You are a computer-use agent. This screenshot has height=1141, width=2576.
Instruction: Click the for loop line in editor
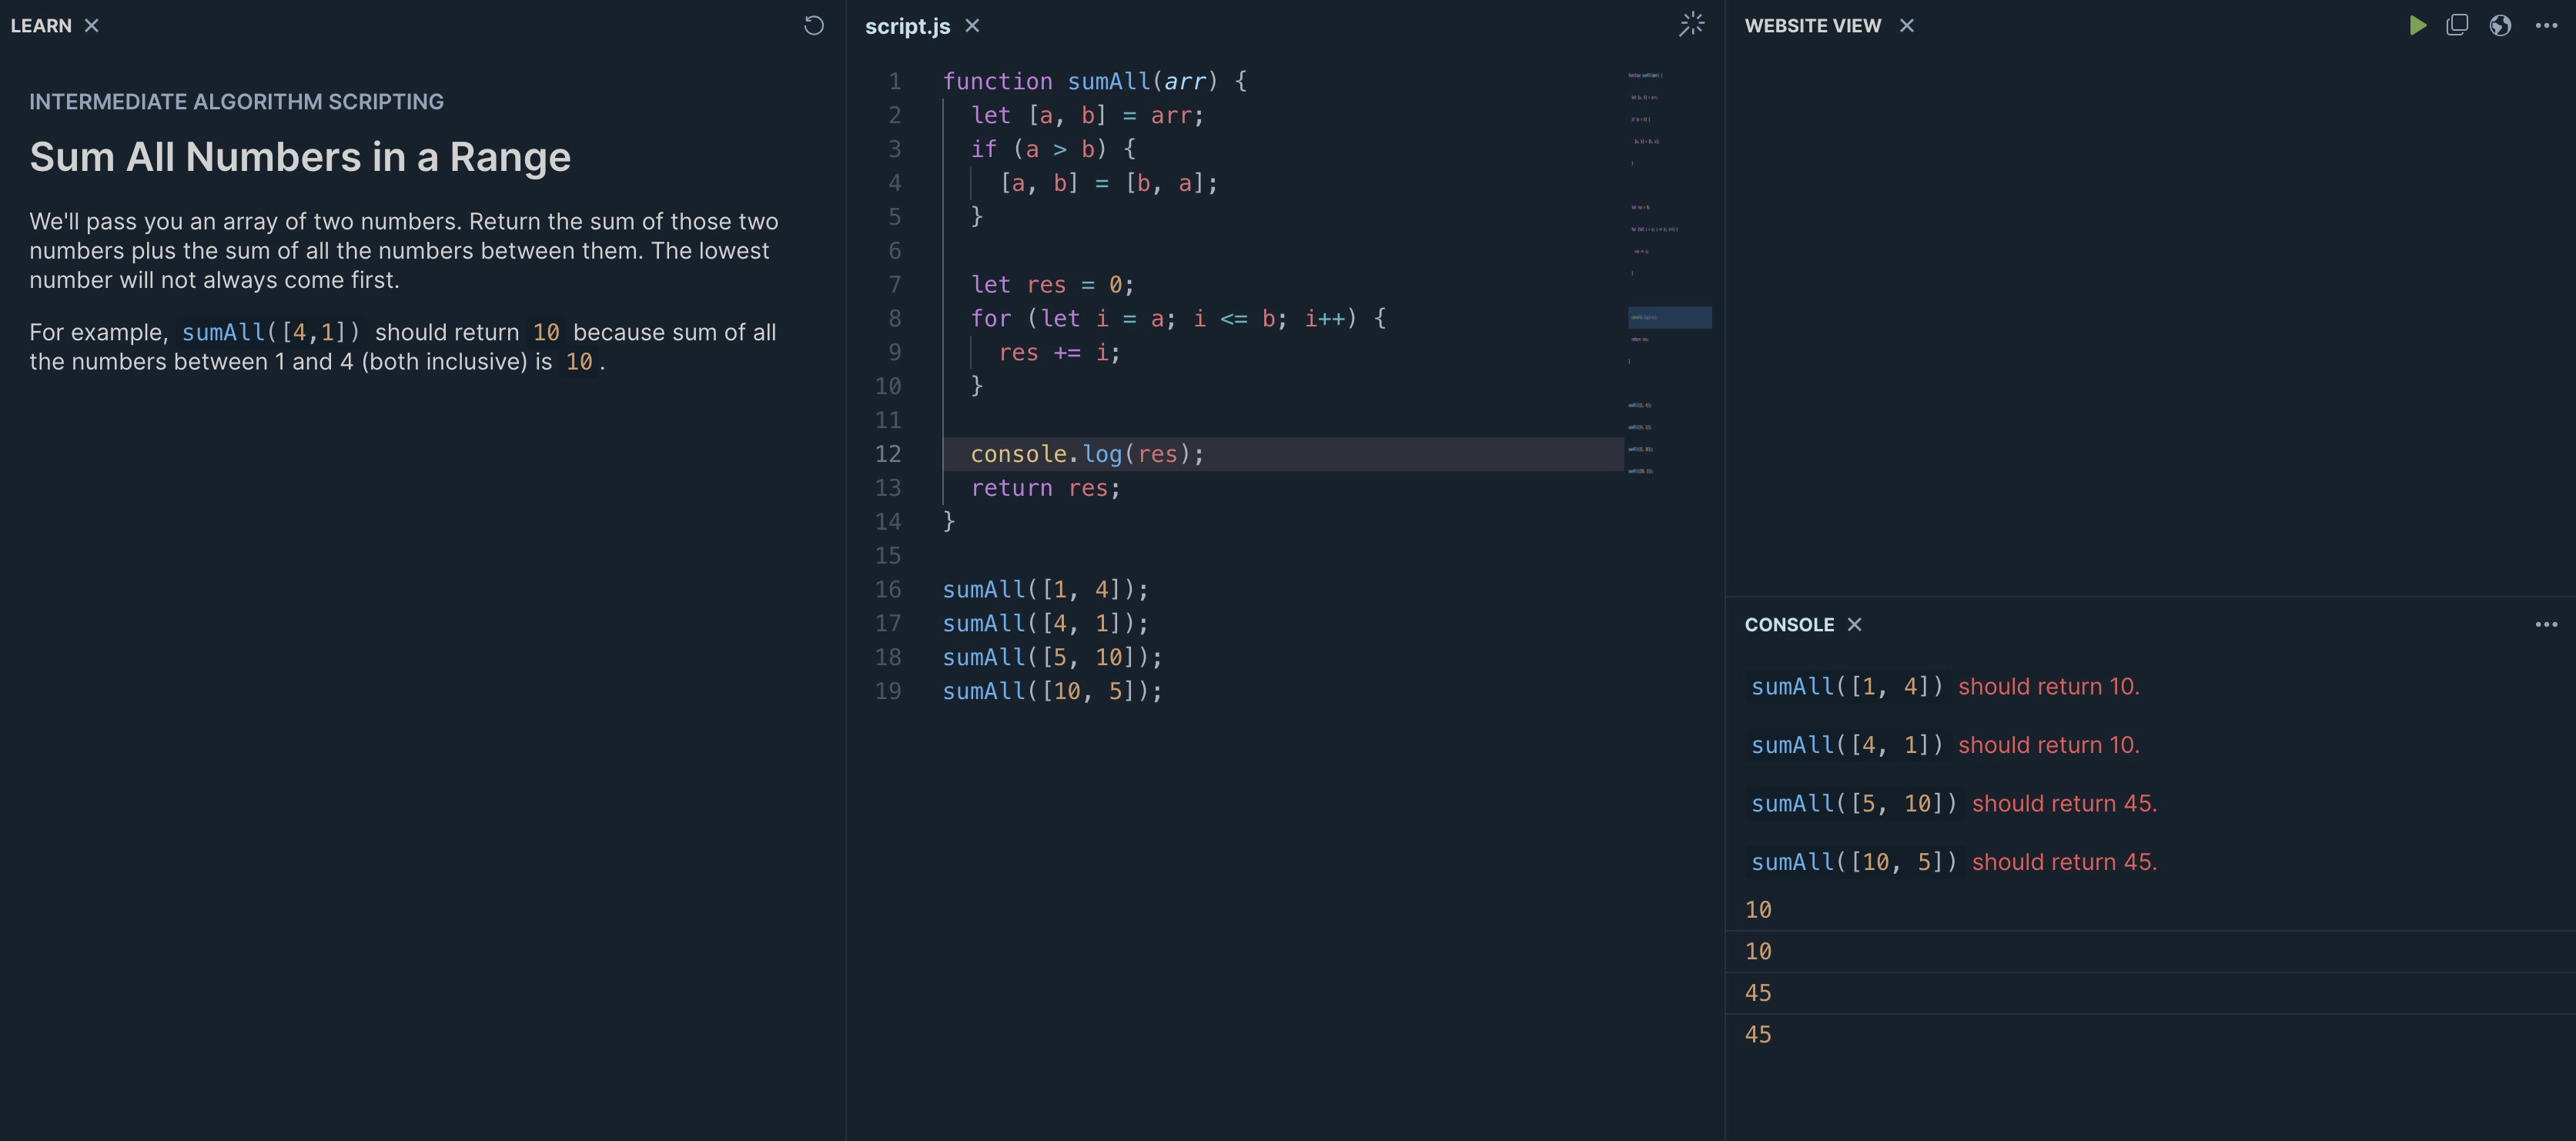click(1178, 318)
